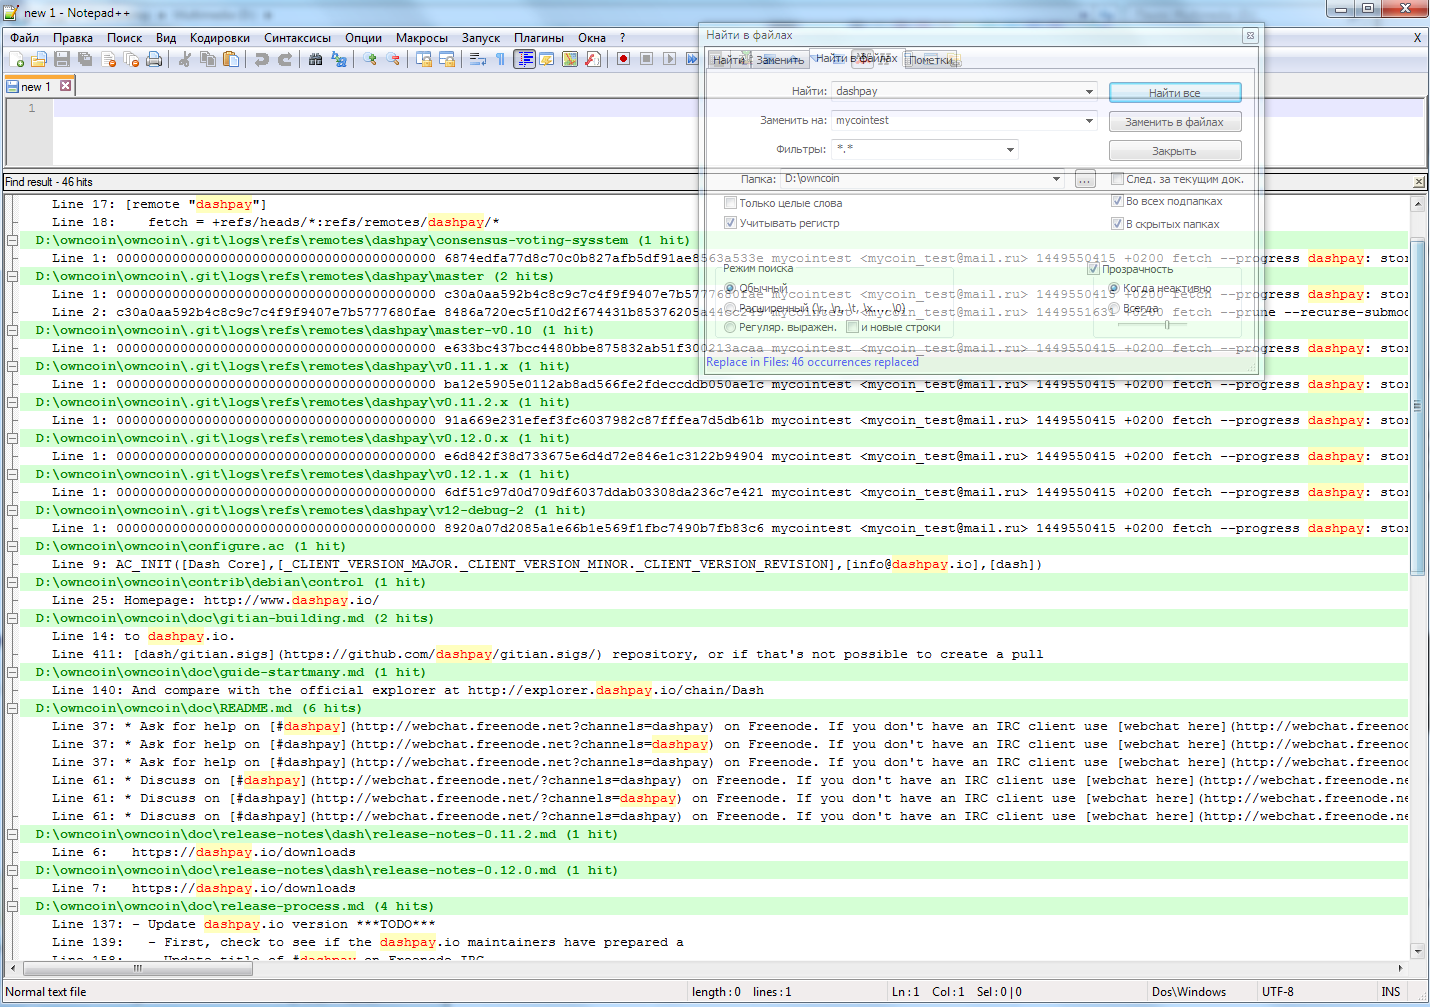Screen dimensions: 1430x1007
Task: Click the Open file toolbar icon
Action: click(39, 60)
